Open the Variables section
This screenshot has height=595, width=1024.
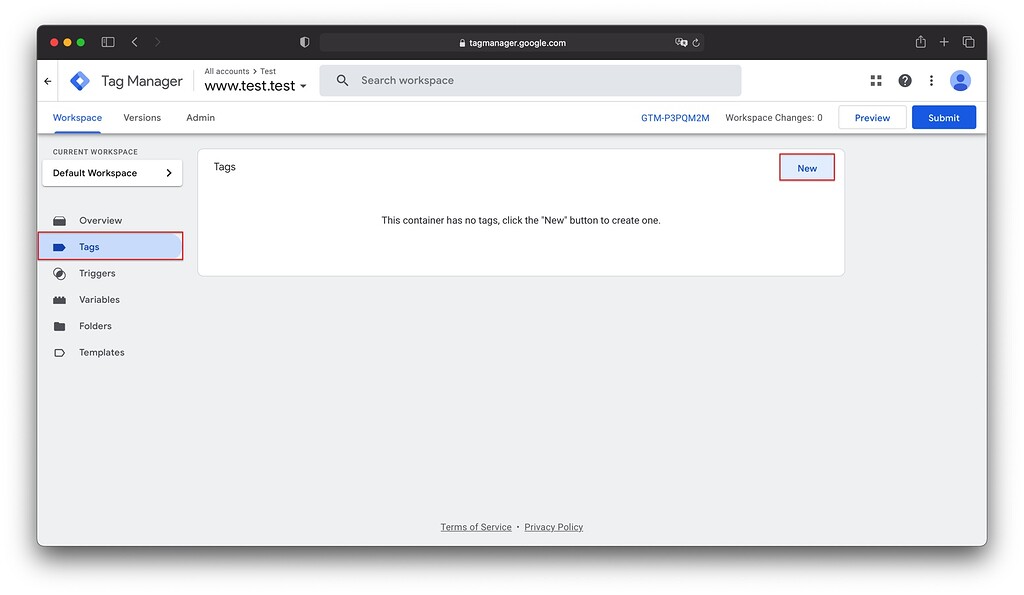pyautogui.click(x=100, y=299)
